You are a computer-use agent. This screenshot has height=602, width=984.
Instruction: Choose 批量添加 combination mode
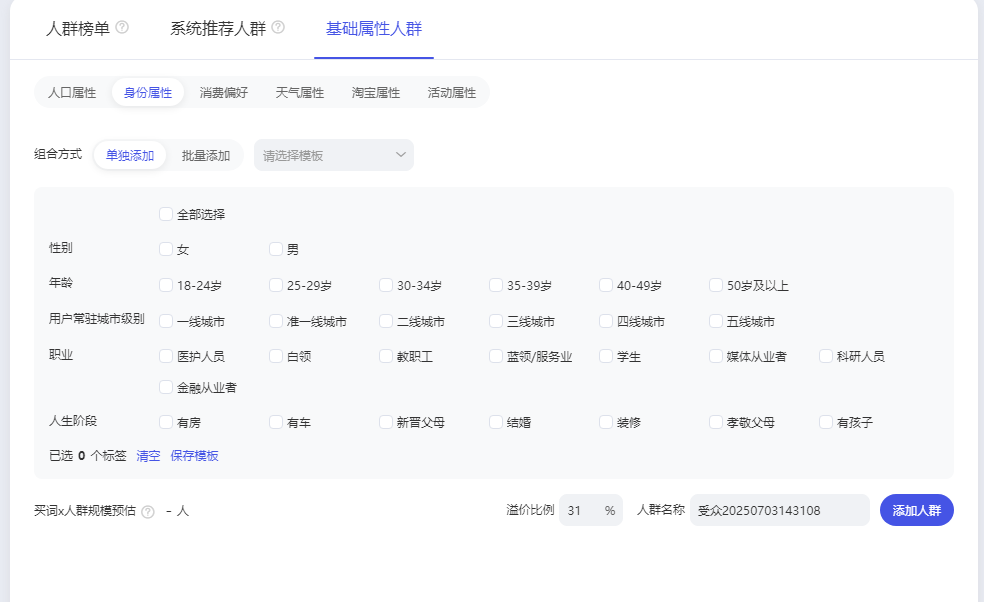click(x=206, y=155)
